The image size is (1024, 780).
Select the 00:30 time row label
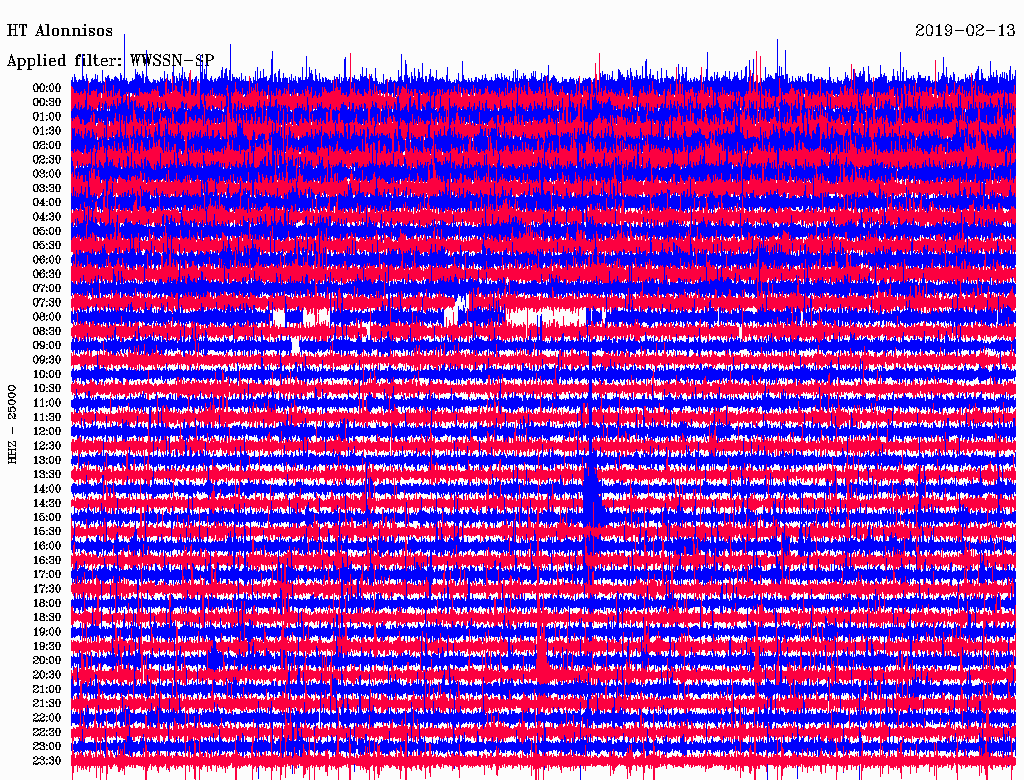(x=47, y=102)
